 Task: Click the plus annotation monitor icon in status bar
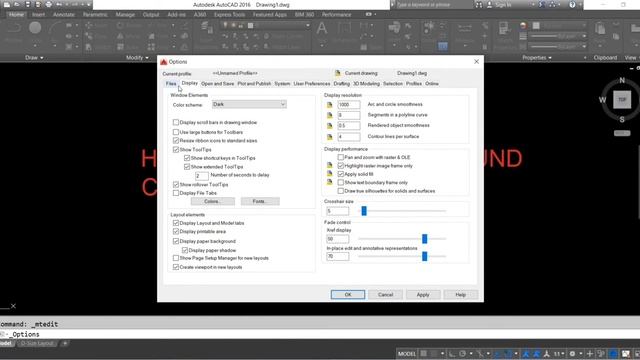[589, 353]
